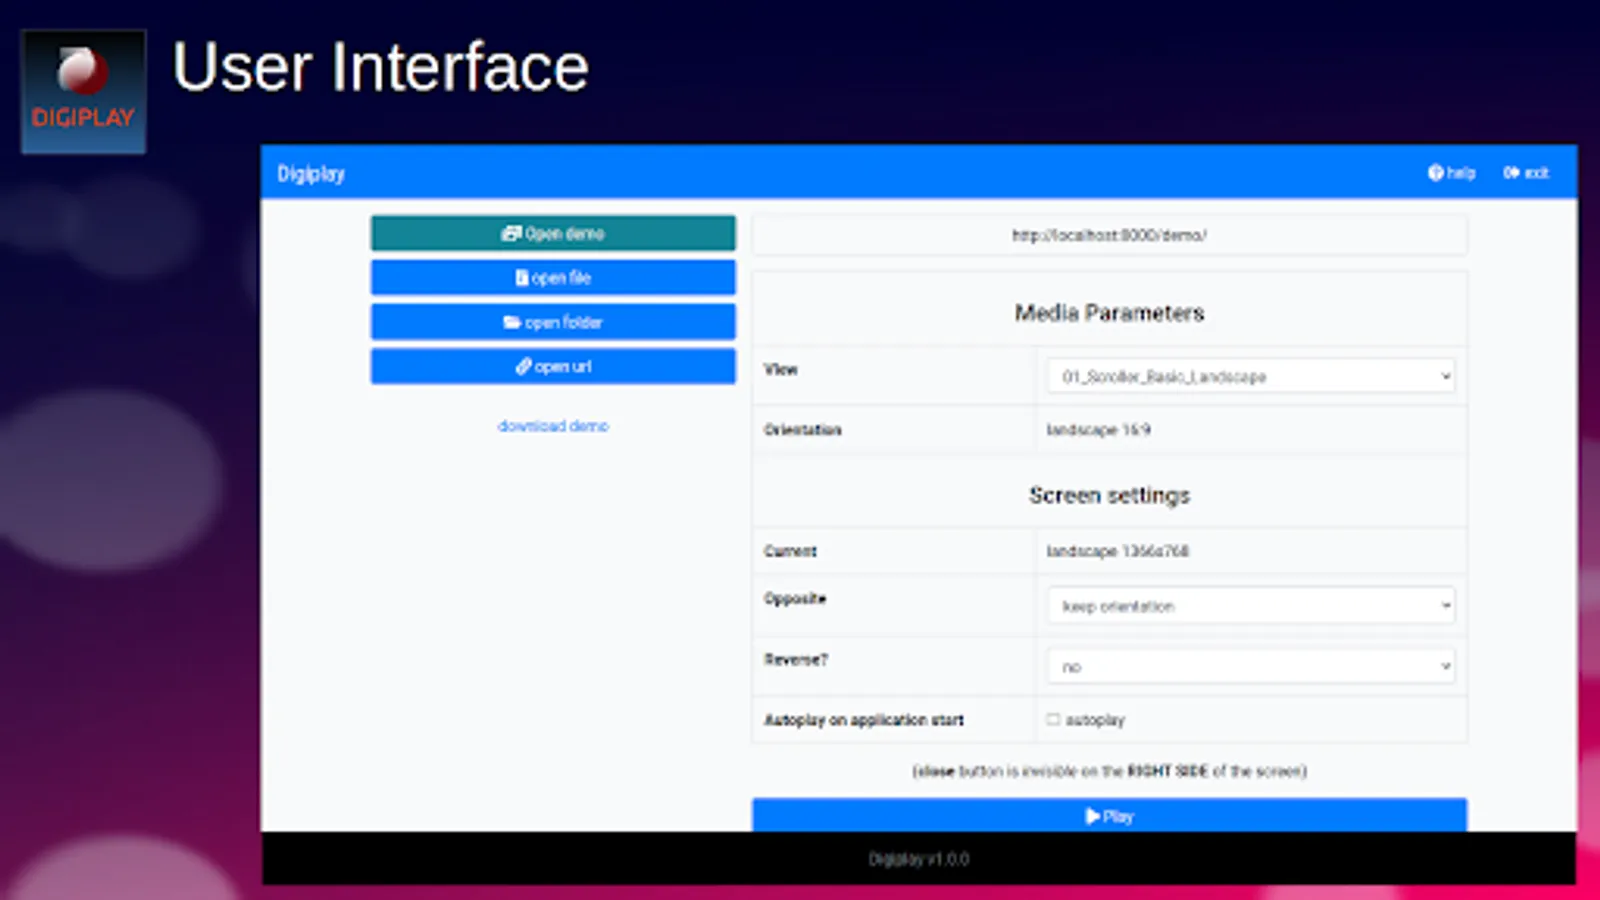Click the exit arrow icon
The width and height of the screenshot is (1600, 900).
[x=1511, y=173]
